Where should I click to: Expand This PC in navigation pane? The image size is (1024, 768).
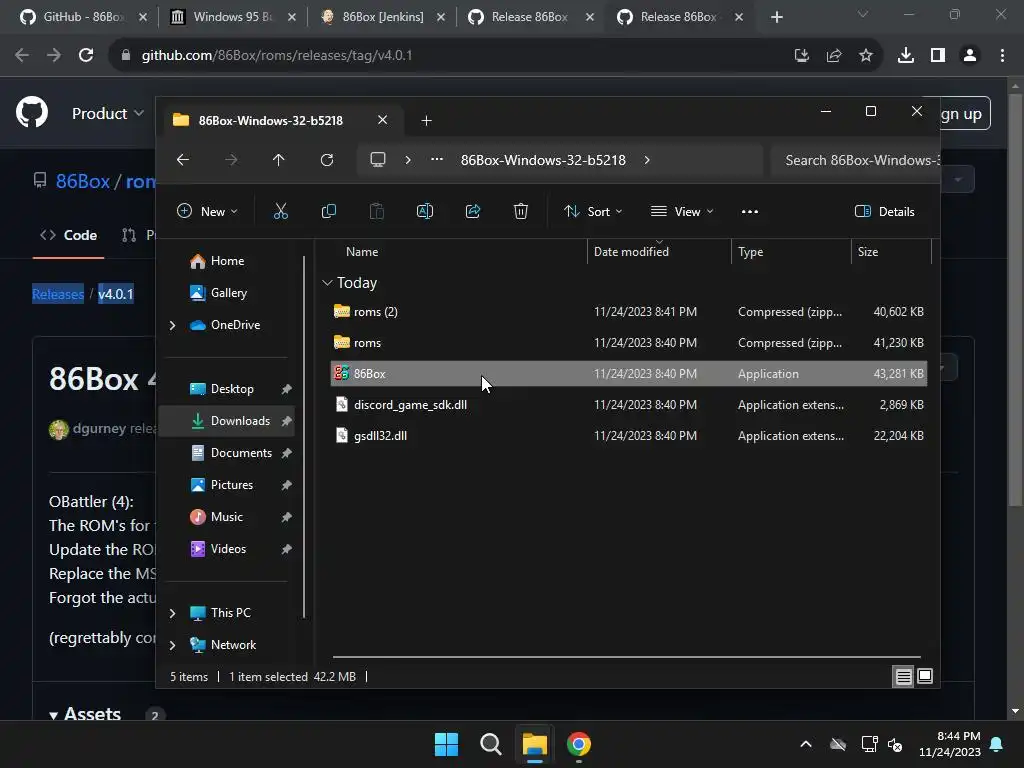pyautogui.click(x=172, y=613)
